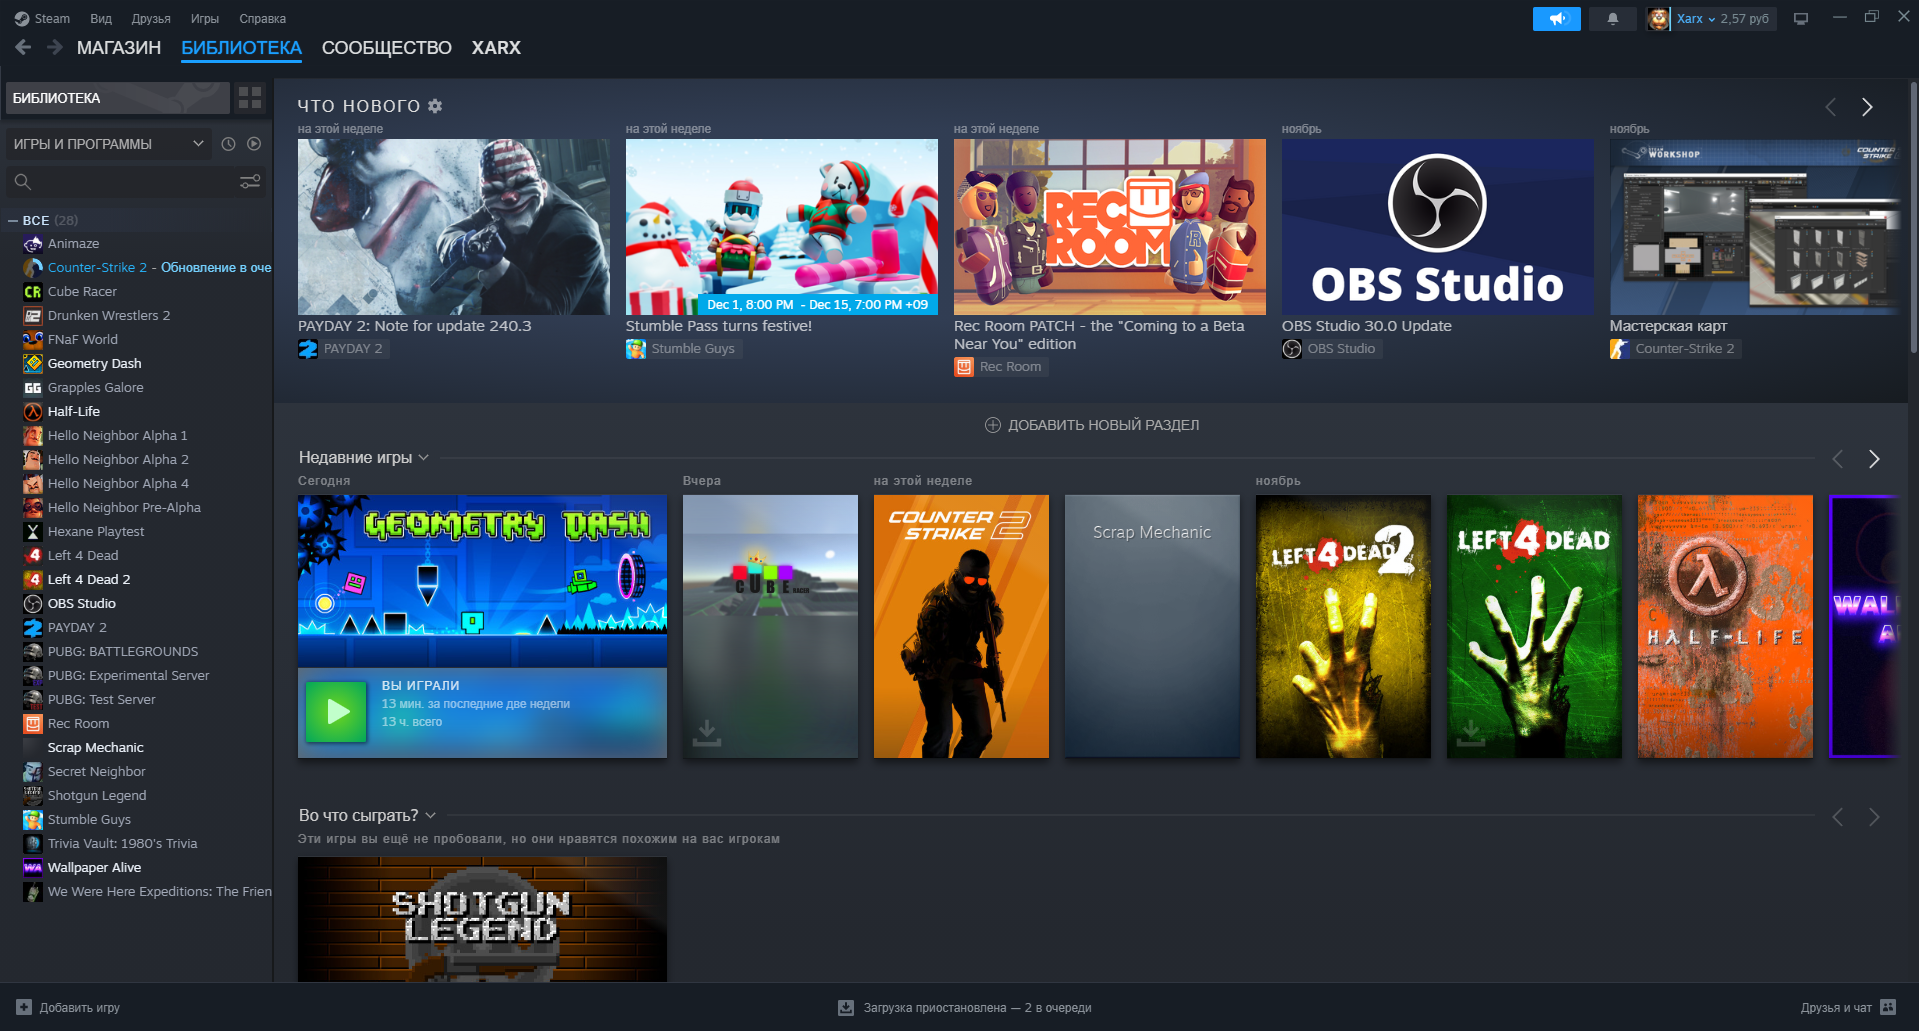Click the download icon on Cube Racer card

[x=707, y=733]
